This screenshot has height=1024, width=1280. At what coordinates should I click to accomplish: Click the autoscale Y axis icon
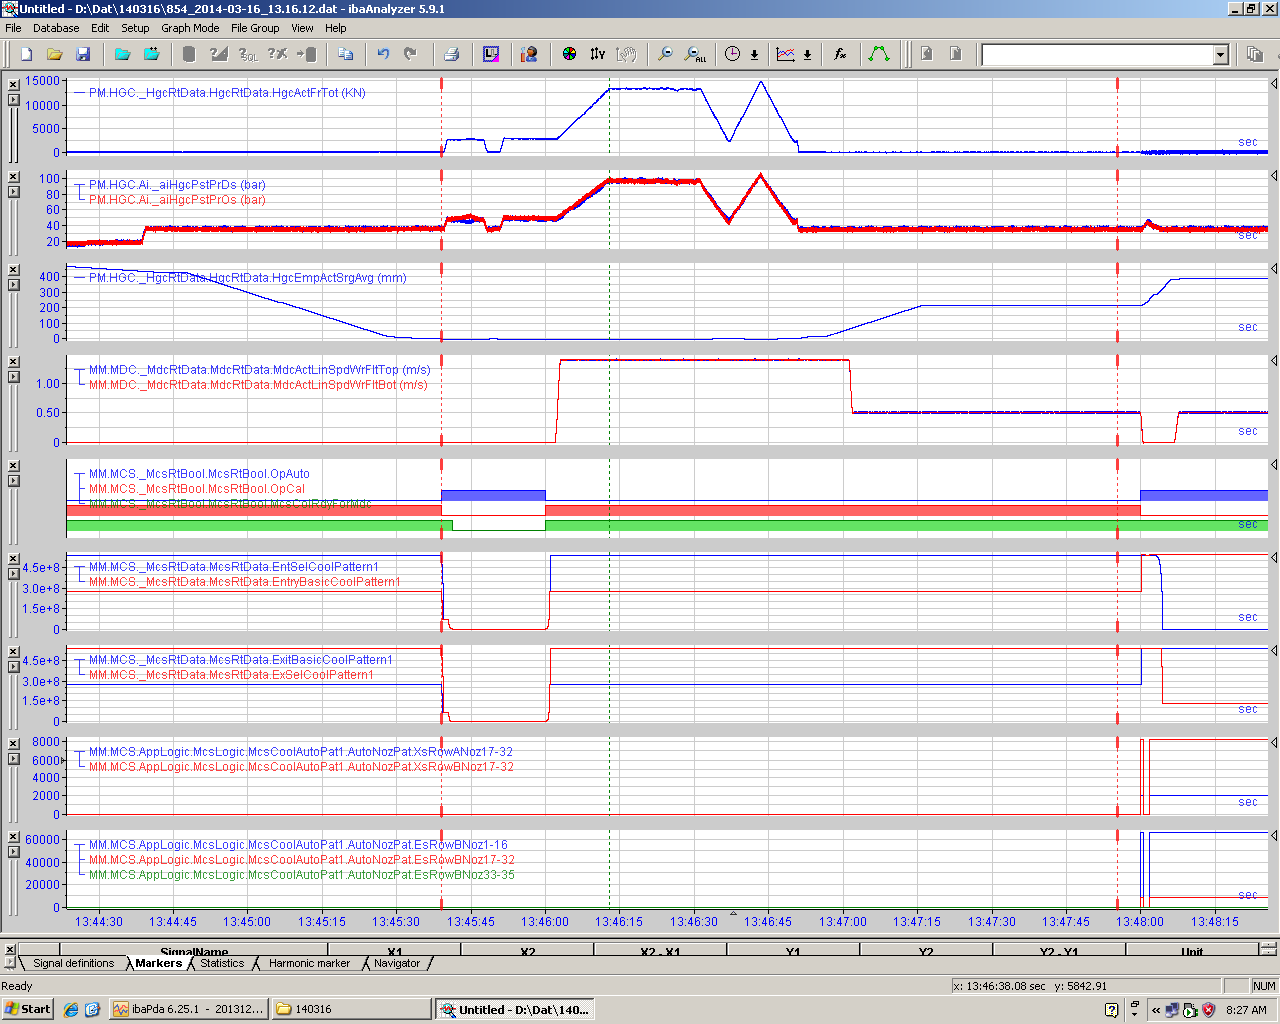pos(597,54)
